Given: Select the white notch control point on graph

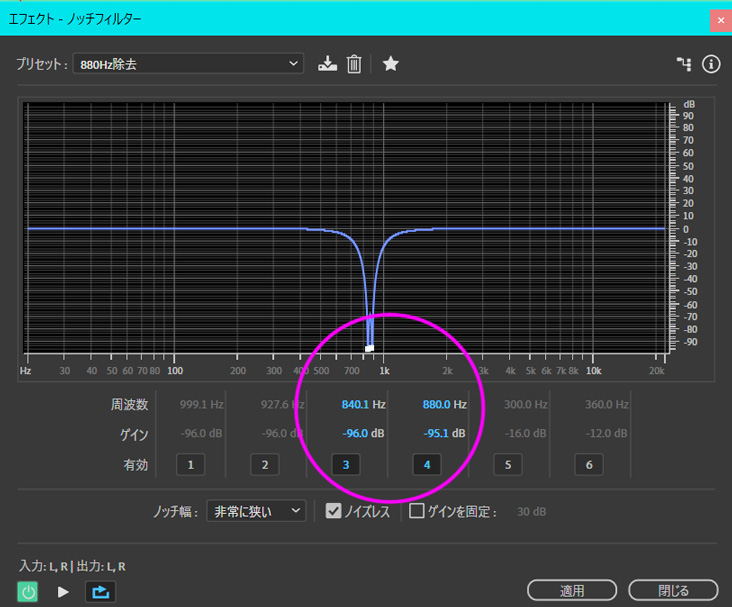Looking at the screenshot, I should tap(369, 348).
